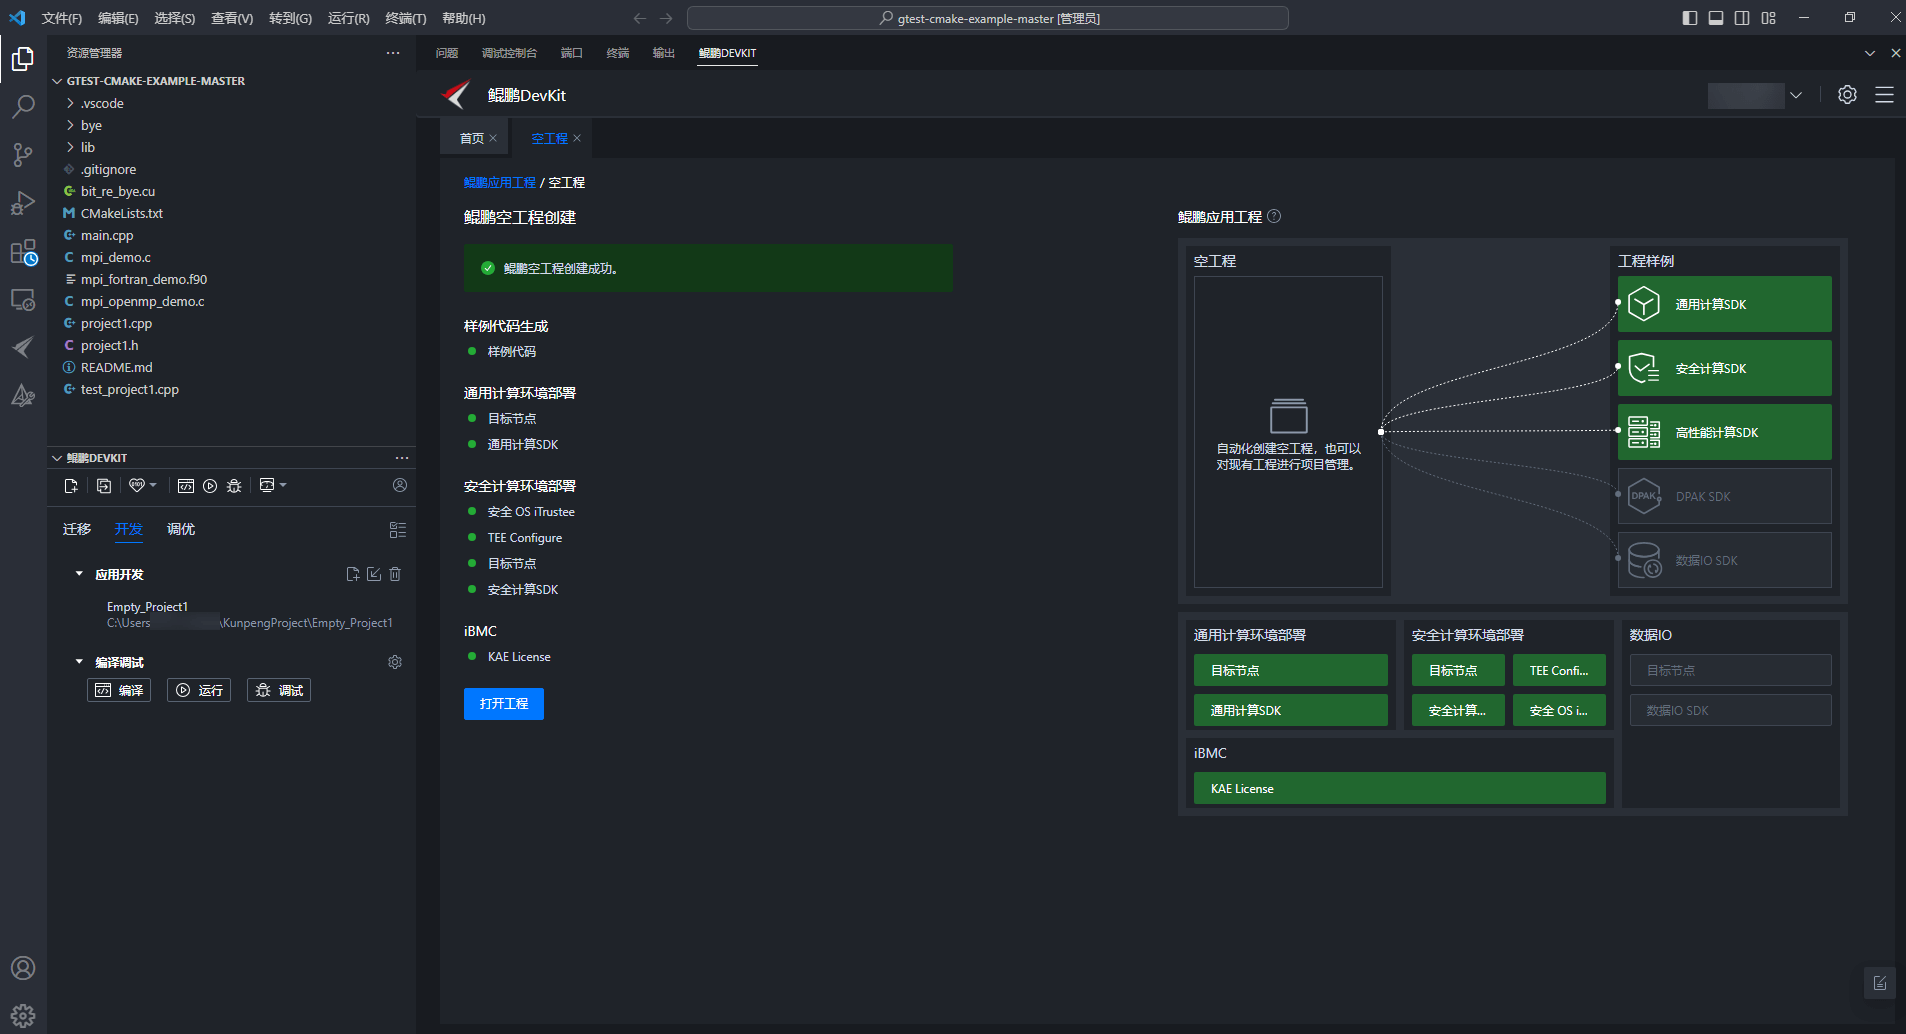Click the 运行 button
This screenshot has height=1034, width=1906.
coord(199,690)
